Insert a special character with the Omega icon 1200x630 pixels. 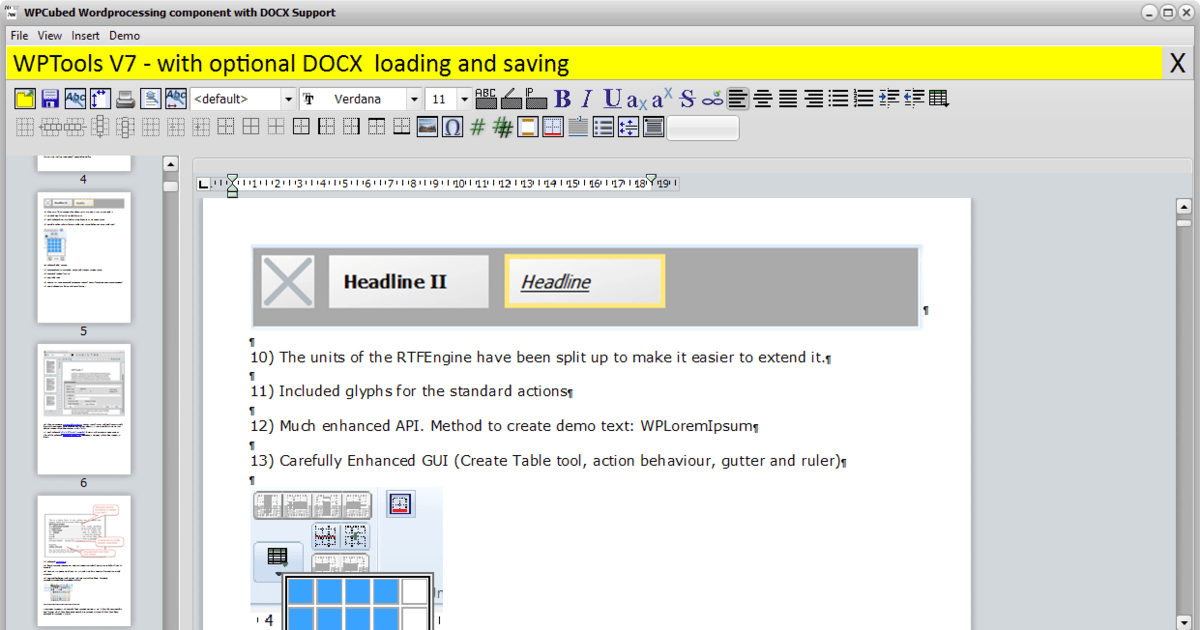452,126
